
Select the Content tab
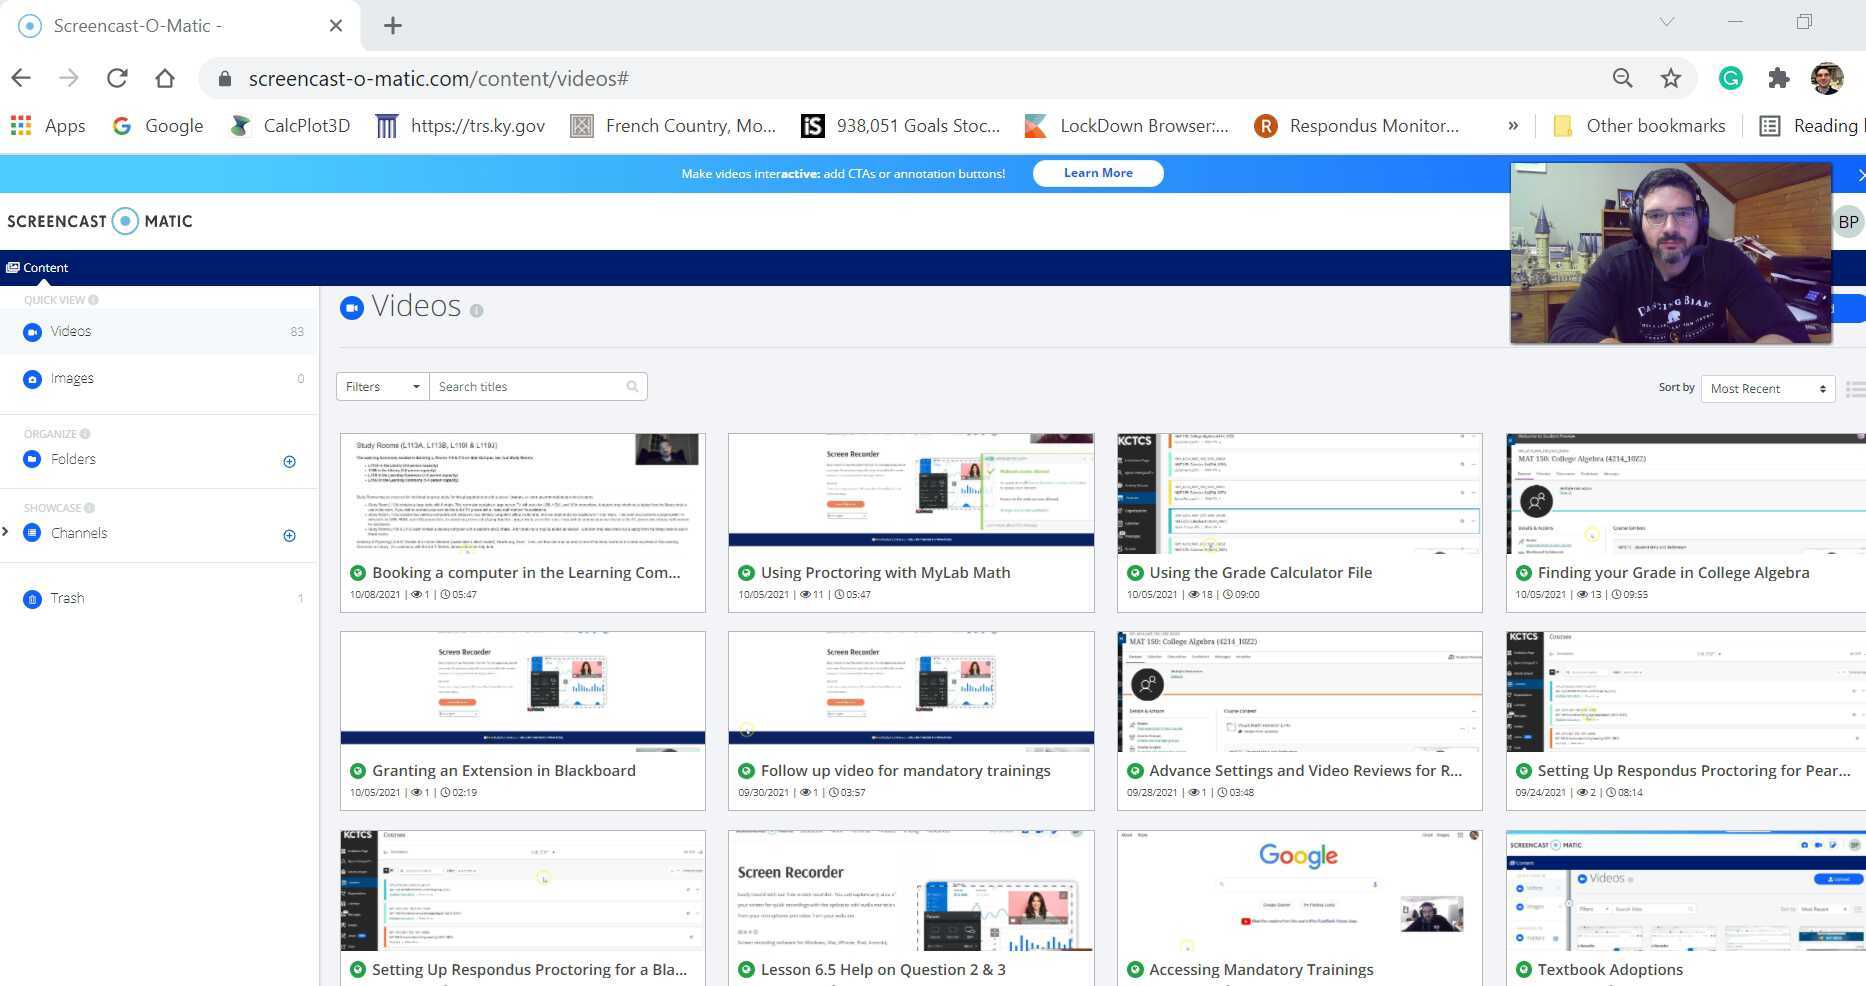click(x=37, y=267)
